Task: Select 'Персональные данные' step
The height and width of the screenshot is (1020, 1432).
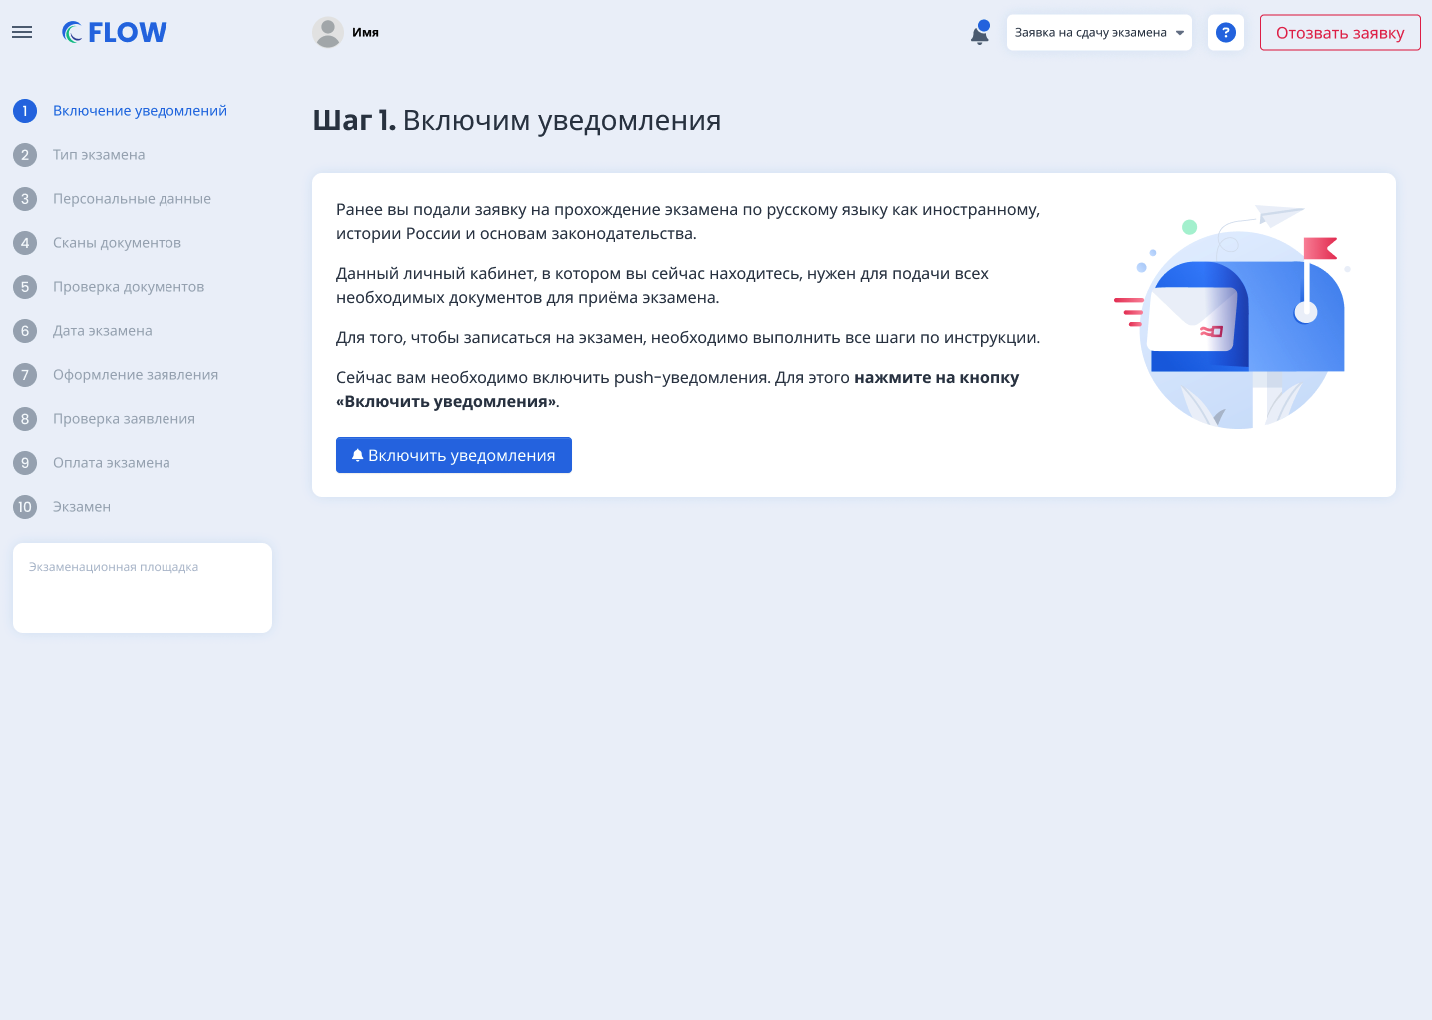Action: pos(131,199)
